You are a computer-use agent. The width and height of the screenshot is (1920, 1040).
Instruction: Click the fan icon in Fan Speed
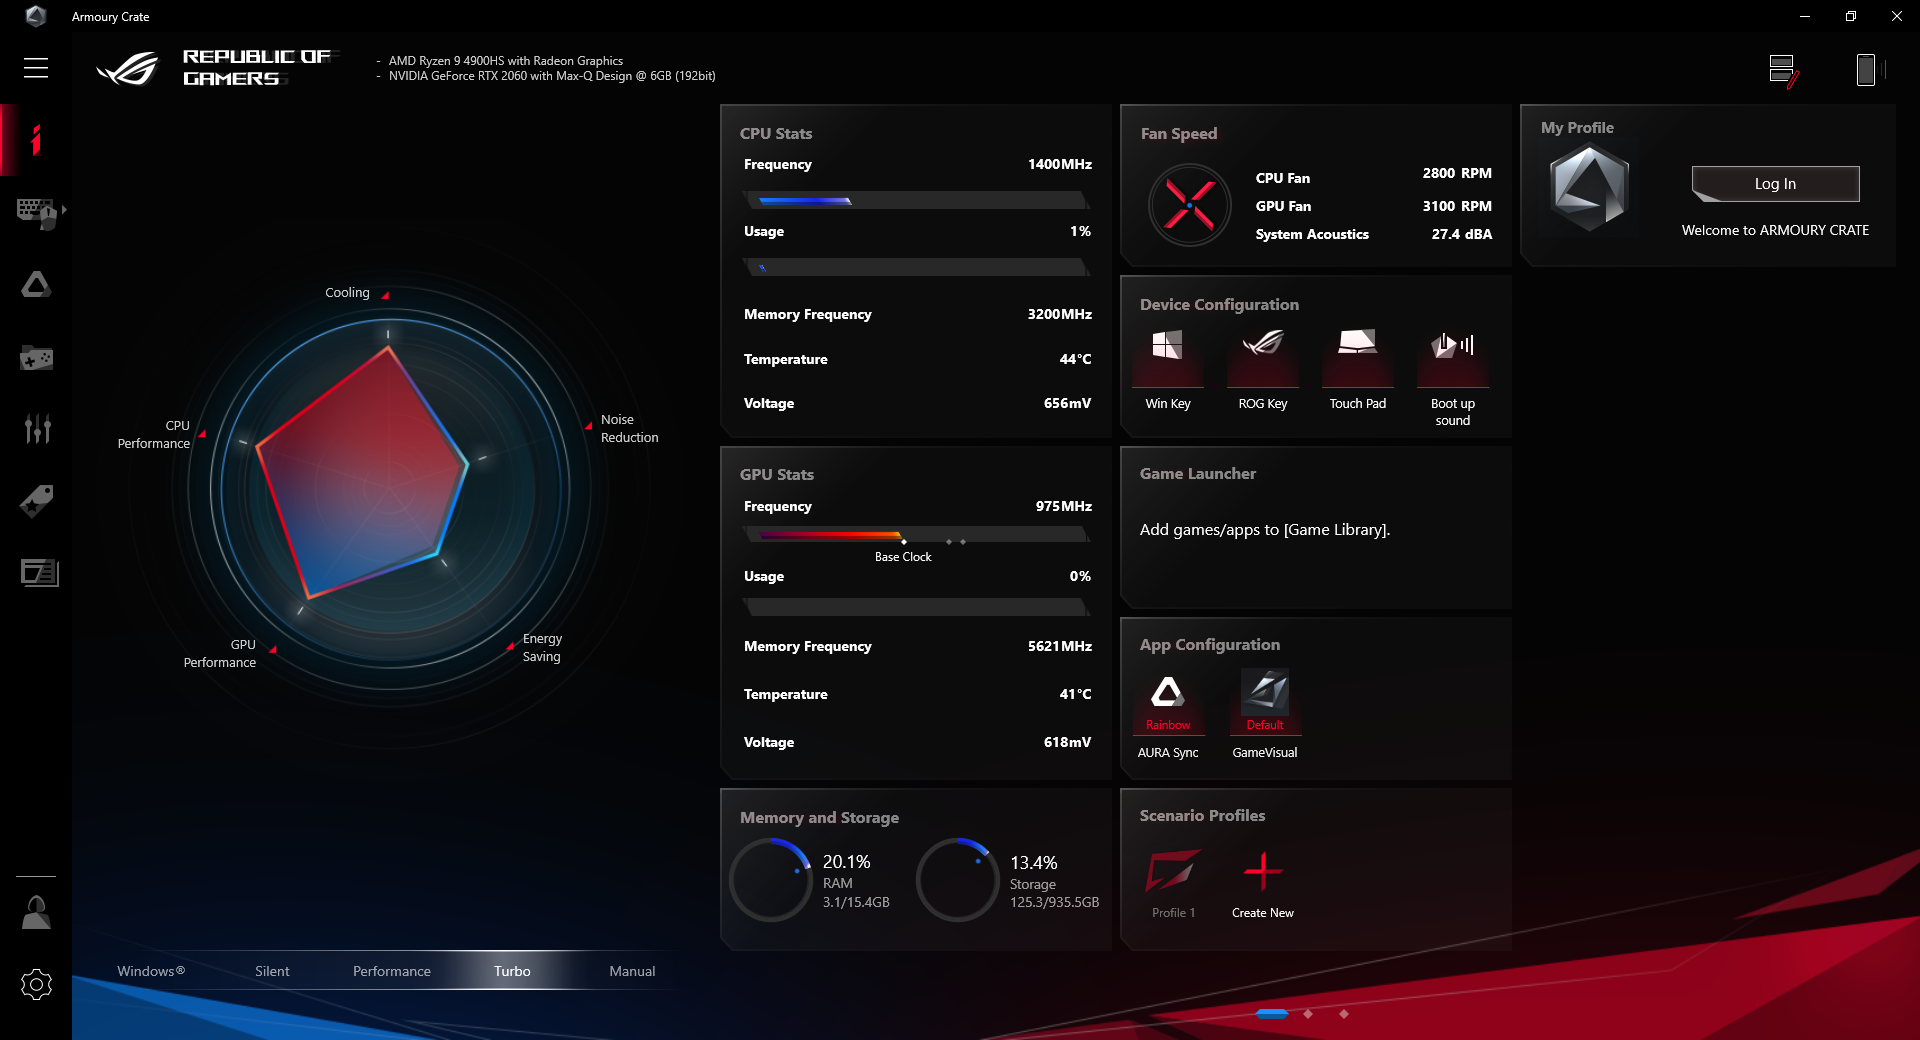1189,206
